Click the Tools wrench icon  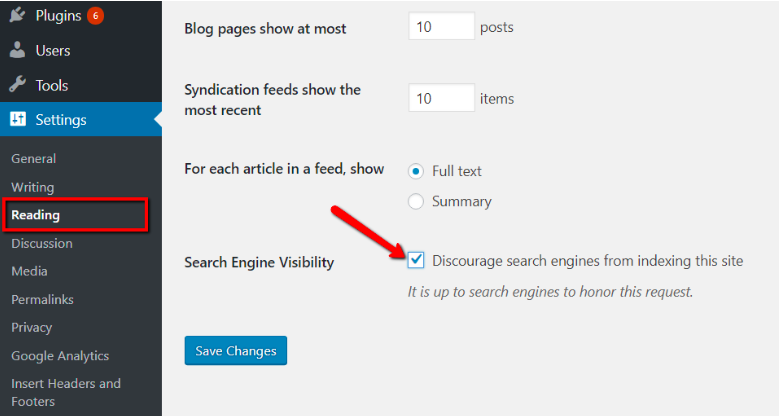(17, 84)
